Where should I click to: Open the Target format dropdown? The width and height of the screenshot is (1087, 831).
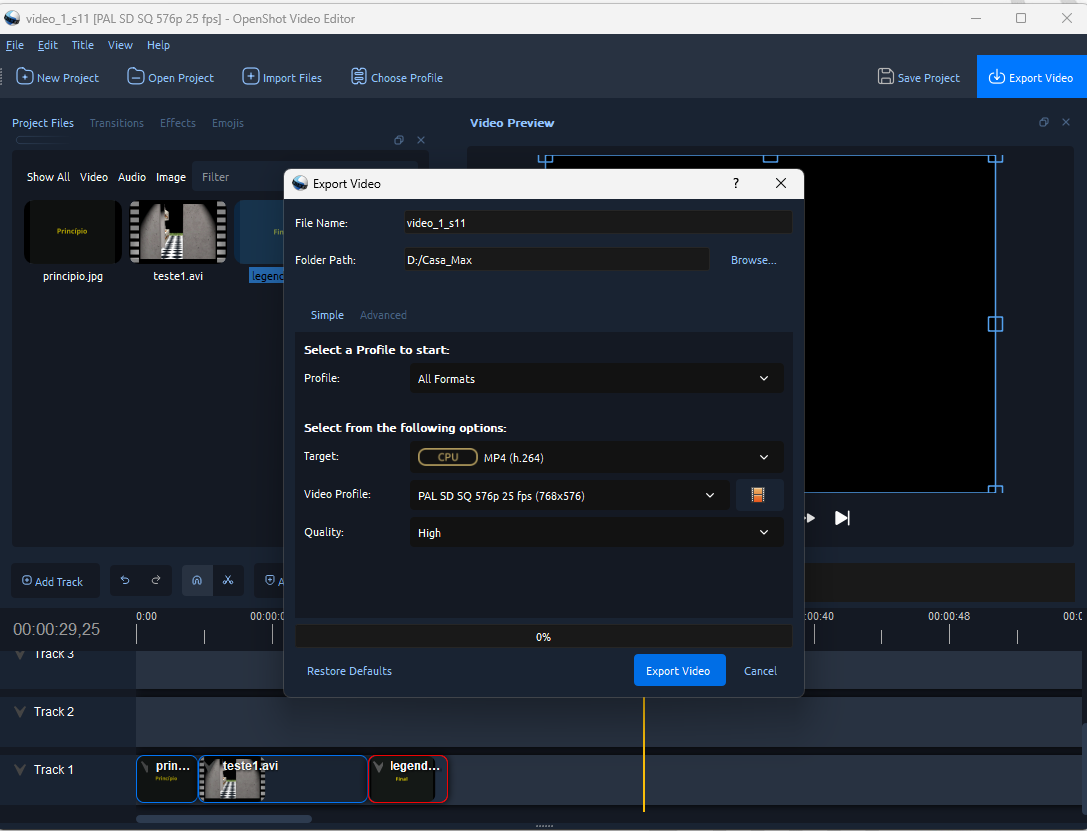[598, 457]
